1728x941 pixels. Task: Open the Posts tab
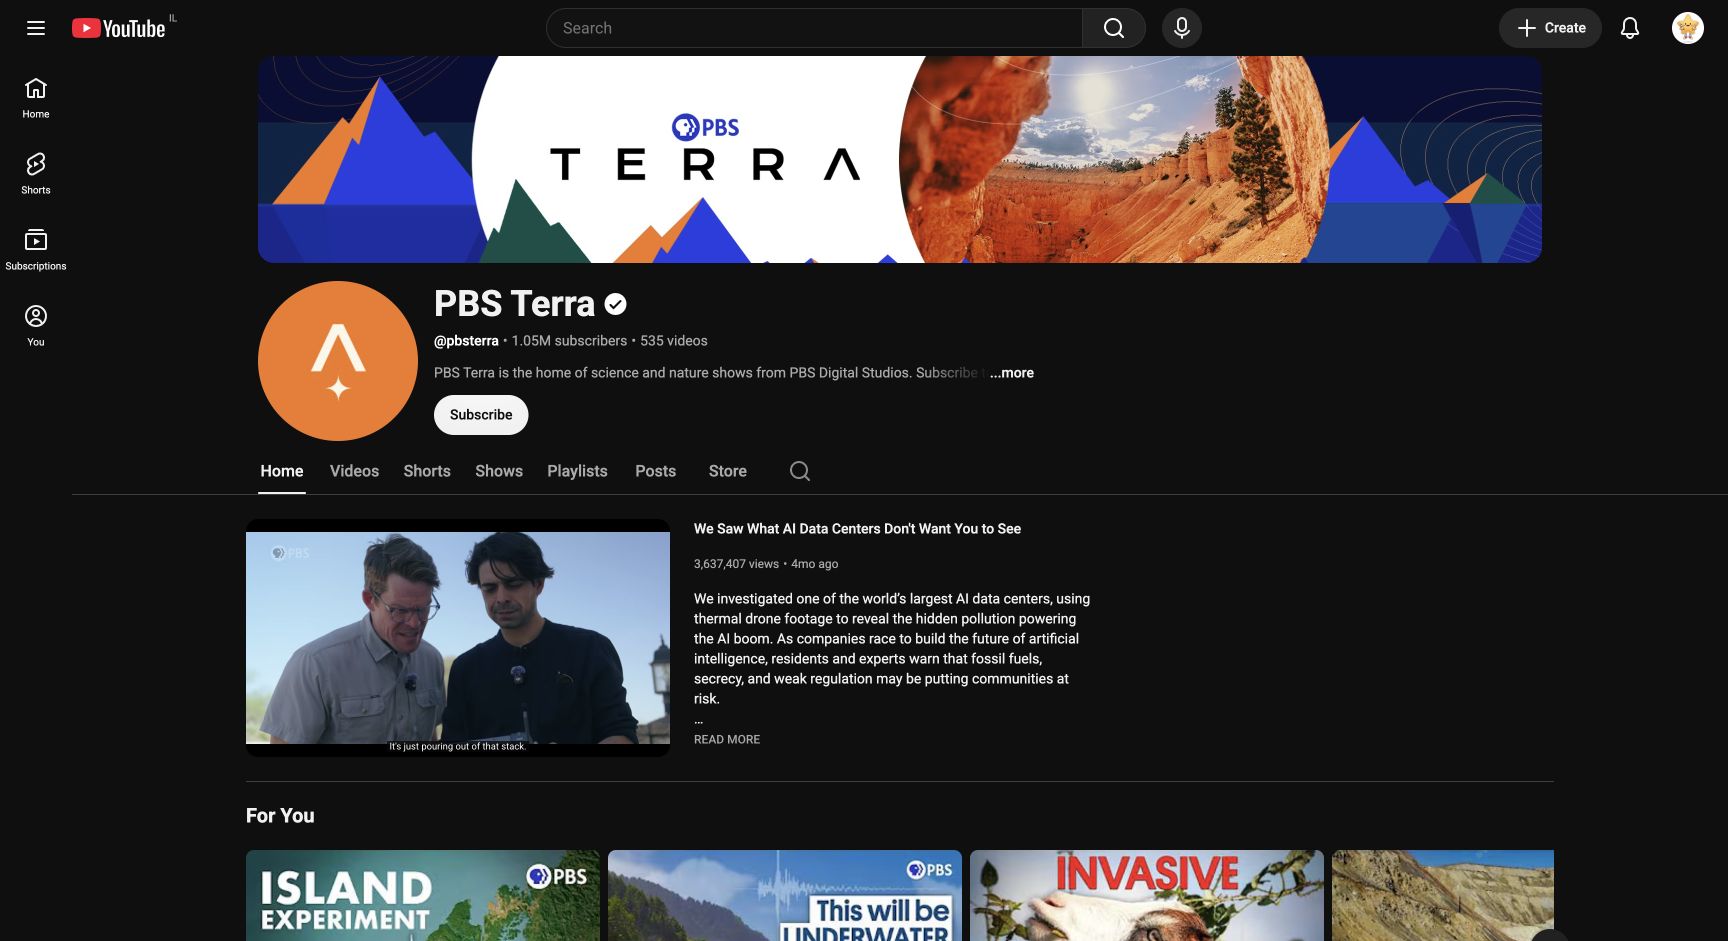coord(656,471)
